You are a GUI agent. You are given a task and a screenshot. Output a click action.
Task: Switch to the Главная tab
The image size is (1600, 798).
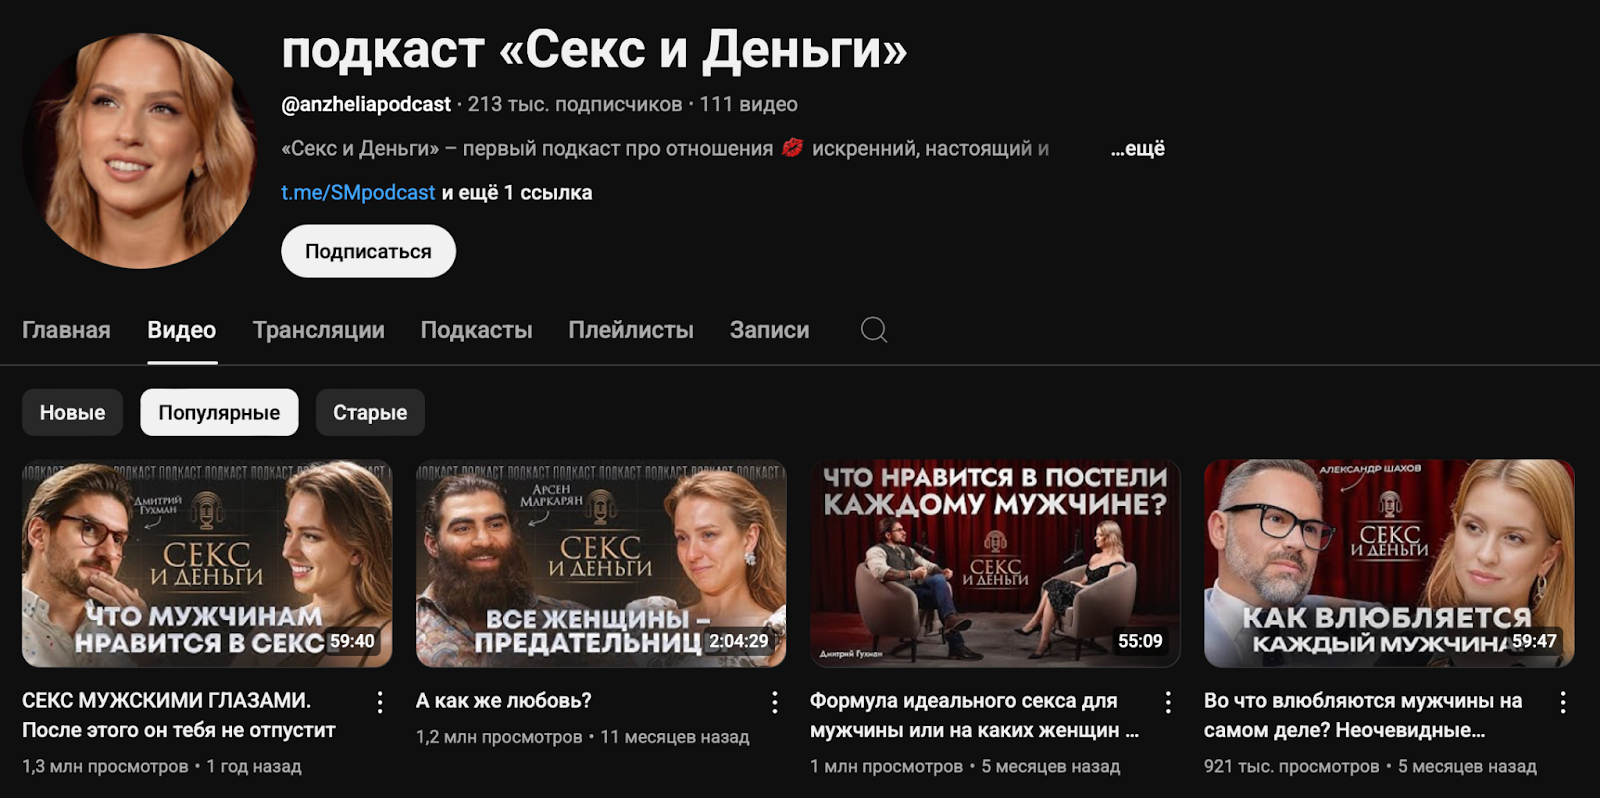coord(66,330)
